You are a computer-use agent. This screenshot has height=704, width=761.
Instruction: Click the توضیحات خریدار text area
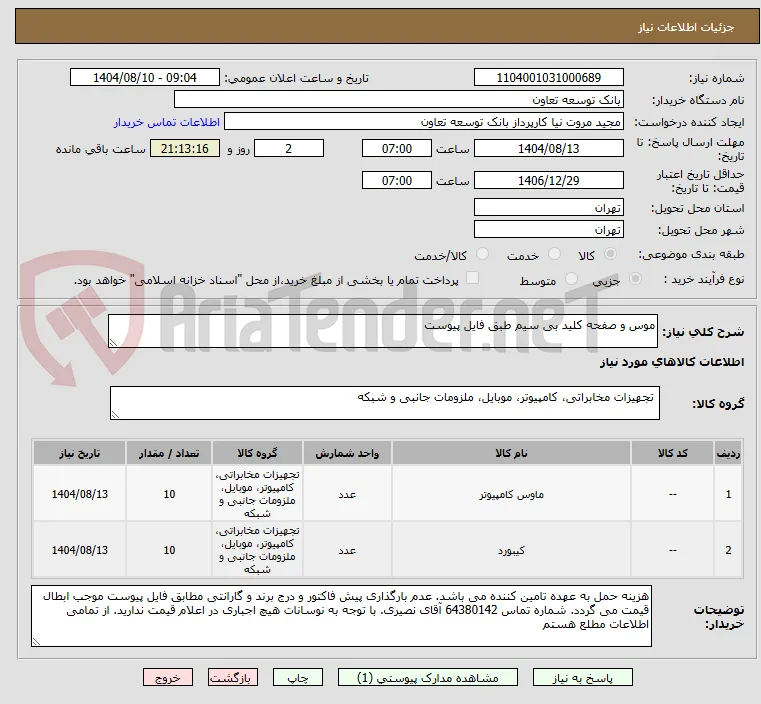[x=341, y=616]
